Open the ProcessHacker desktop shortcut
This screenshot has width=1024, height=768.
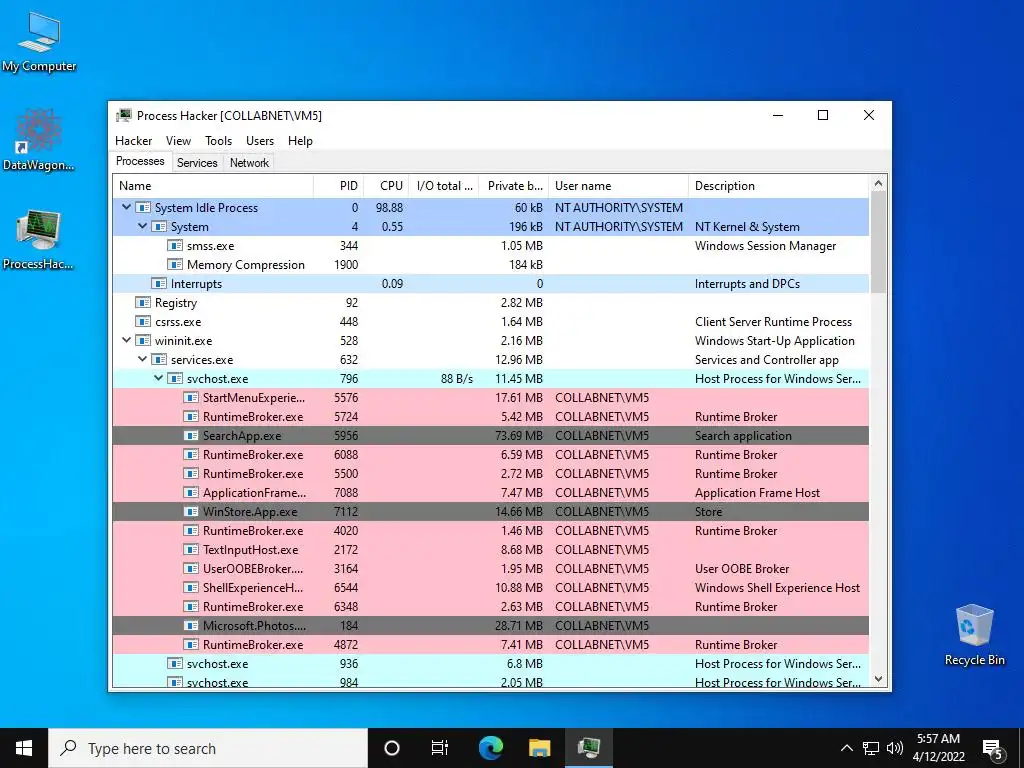pos(38,239)
